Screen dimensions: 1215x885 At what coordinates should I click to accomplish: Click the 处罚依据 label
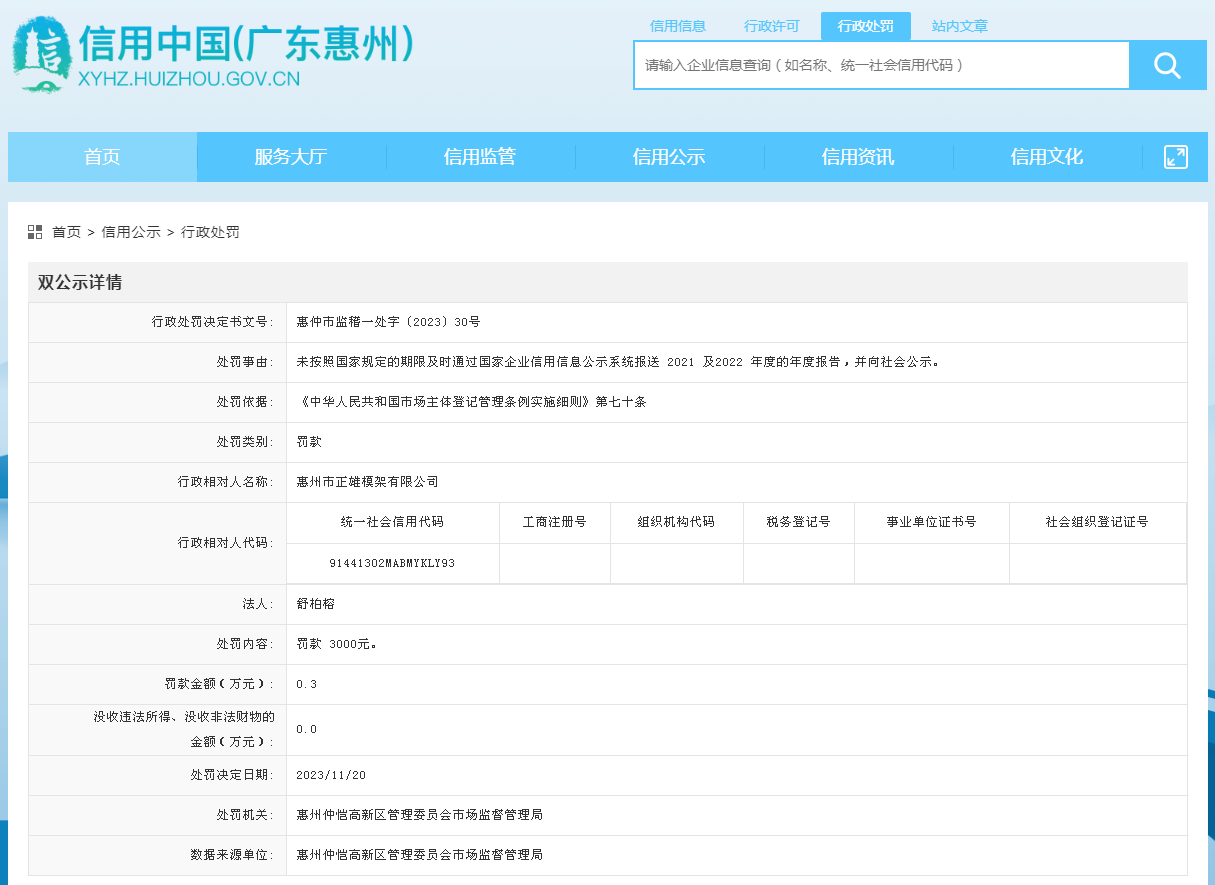[x=245, y=402]
